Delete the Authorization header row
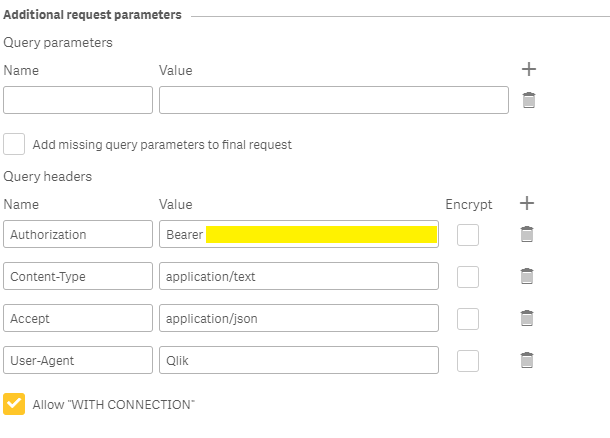 [x=527, y=234]
